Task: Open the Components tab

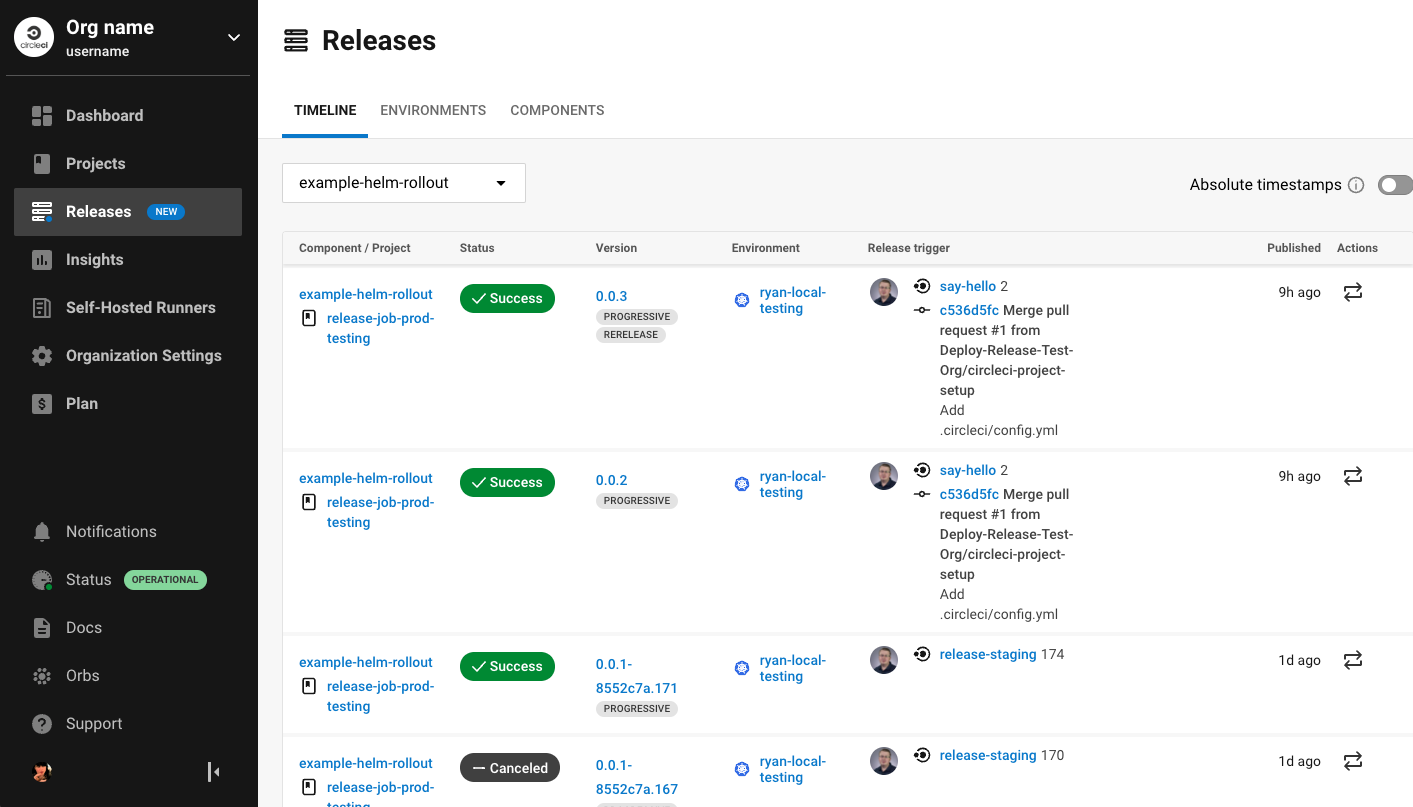Action: 557,110
